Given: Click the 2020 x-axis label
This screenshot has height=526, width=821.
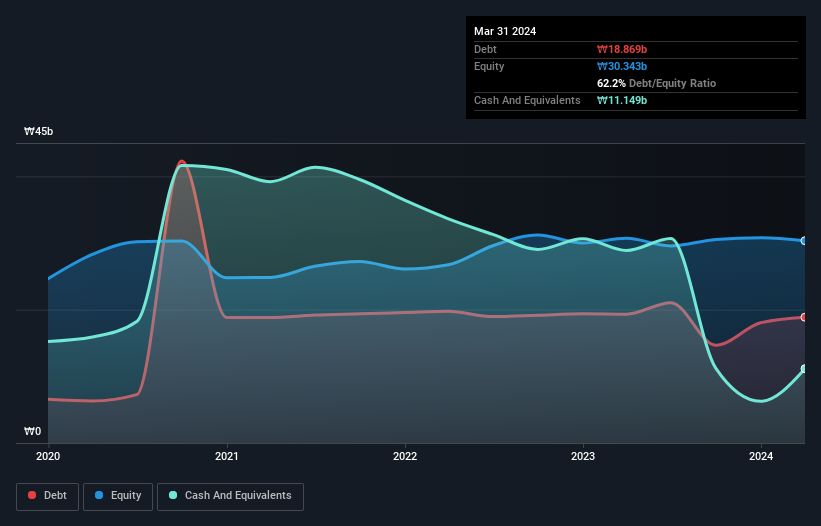Looking at the screenshot, I should coord(48,456).
